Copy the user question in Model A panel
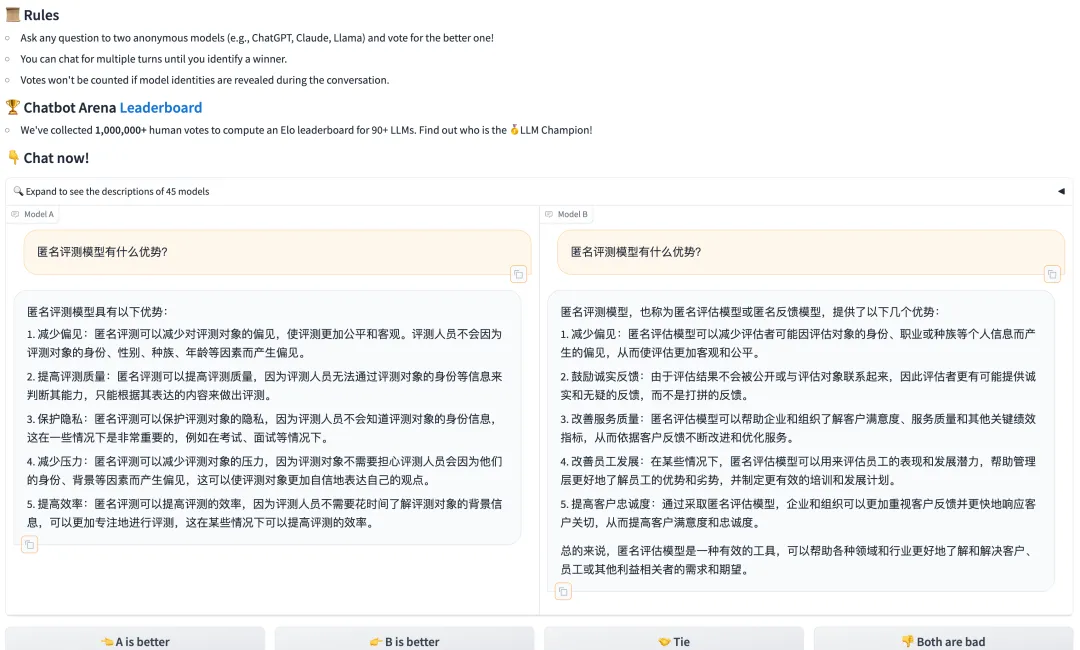1080x650 pixels. (518, 274)
